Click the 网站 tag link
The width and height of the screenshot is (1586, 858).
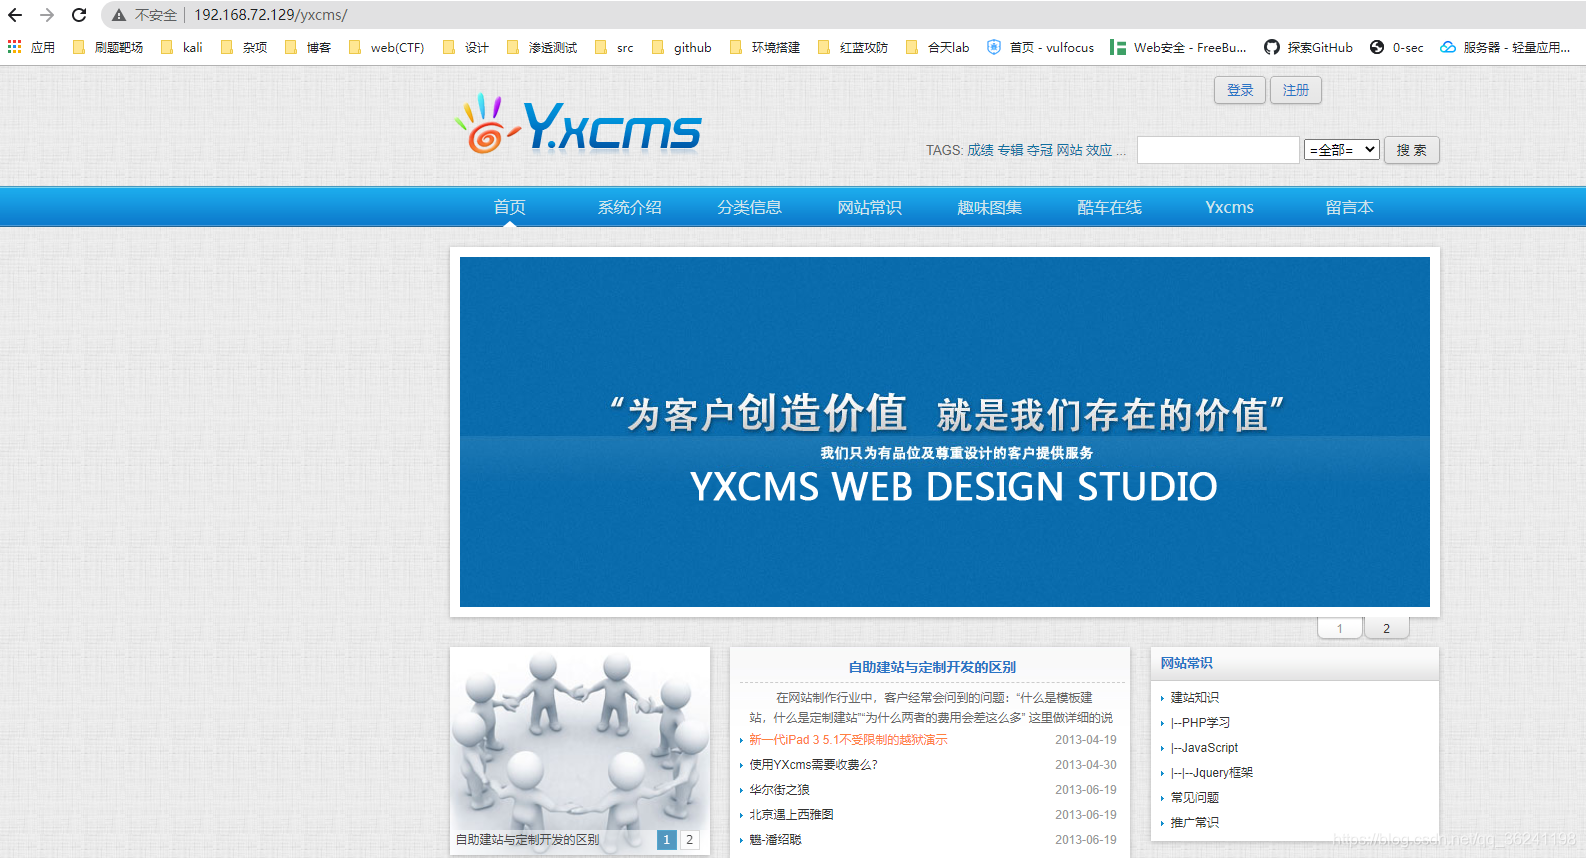(1070, 150)
